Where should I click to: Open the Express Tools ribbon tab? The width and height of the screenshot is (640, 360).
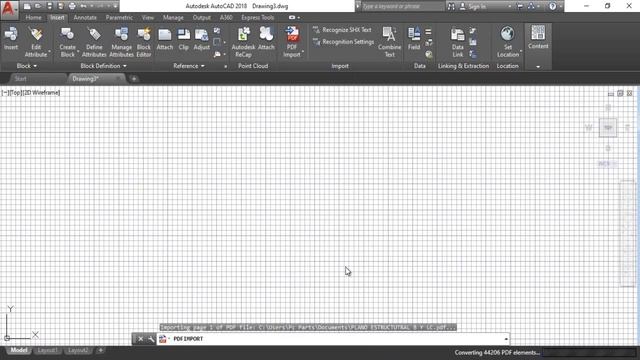point(258,18)
